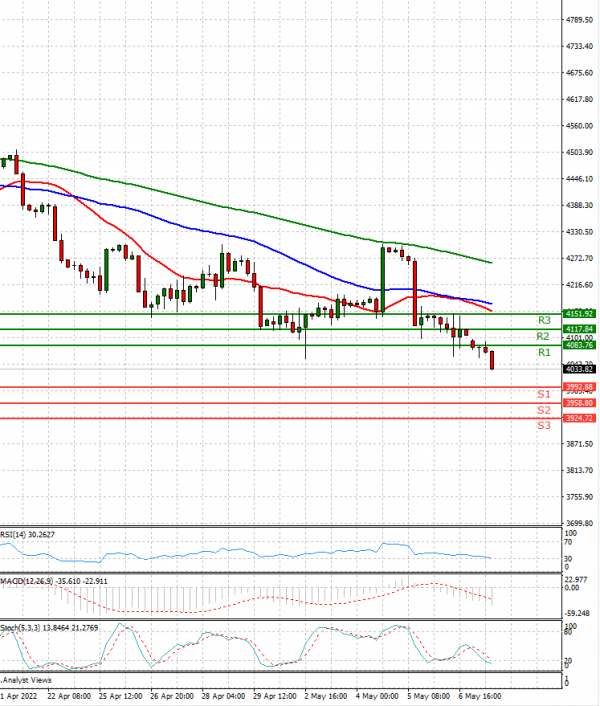
Task: Click the right end of the blue moving average line
Action: (491, 303)
